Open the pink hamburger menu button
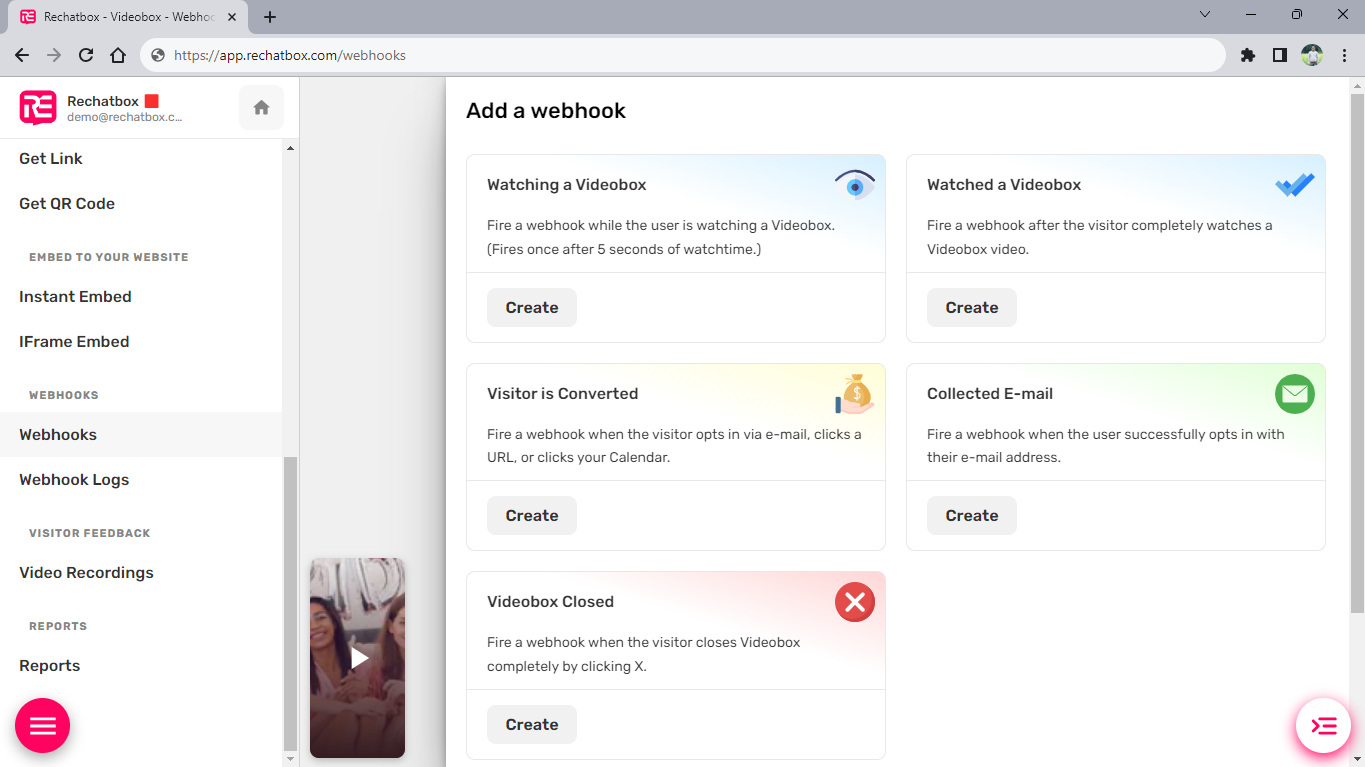 click(43, 726)
